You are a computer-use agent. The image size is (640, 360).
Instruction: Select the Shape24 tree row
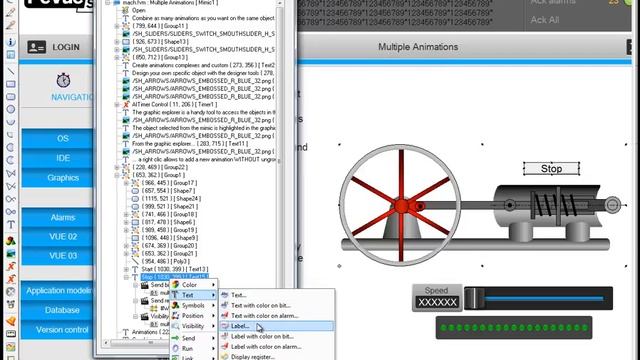tap(167, 198)
